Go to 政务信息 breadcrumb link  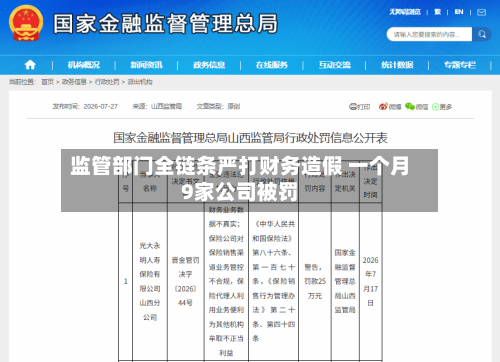click(74, 82)
